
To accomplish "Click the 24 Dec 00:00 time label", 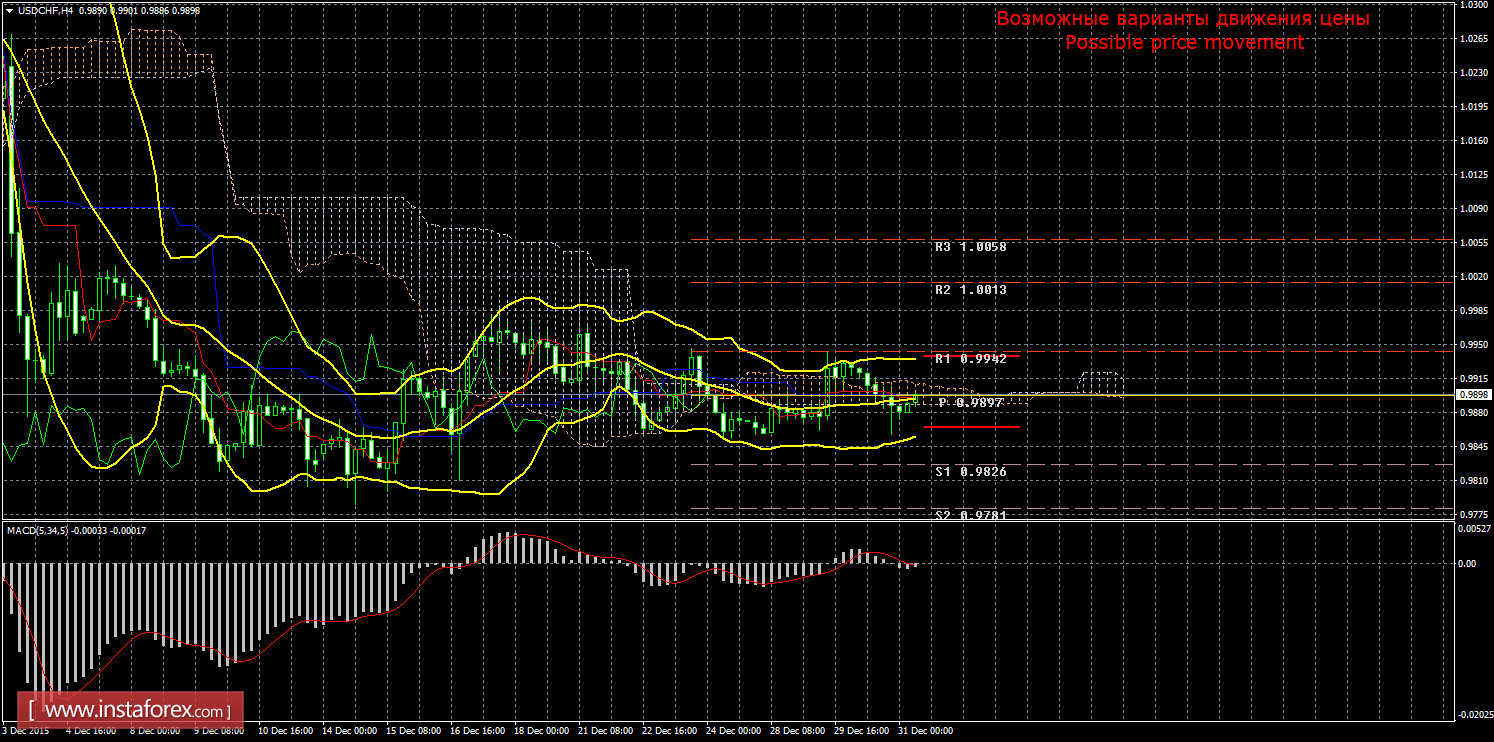I will point(733,731).
